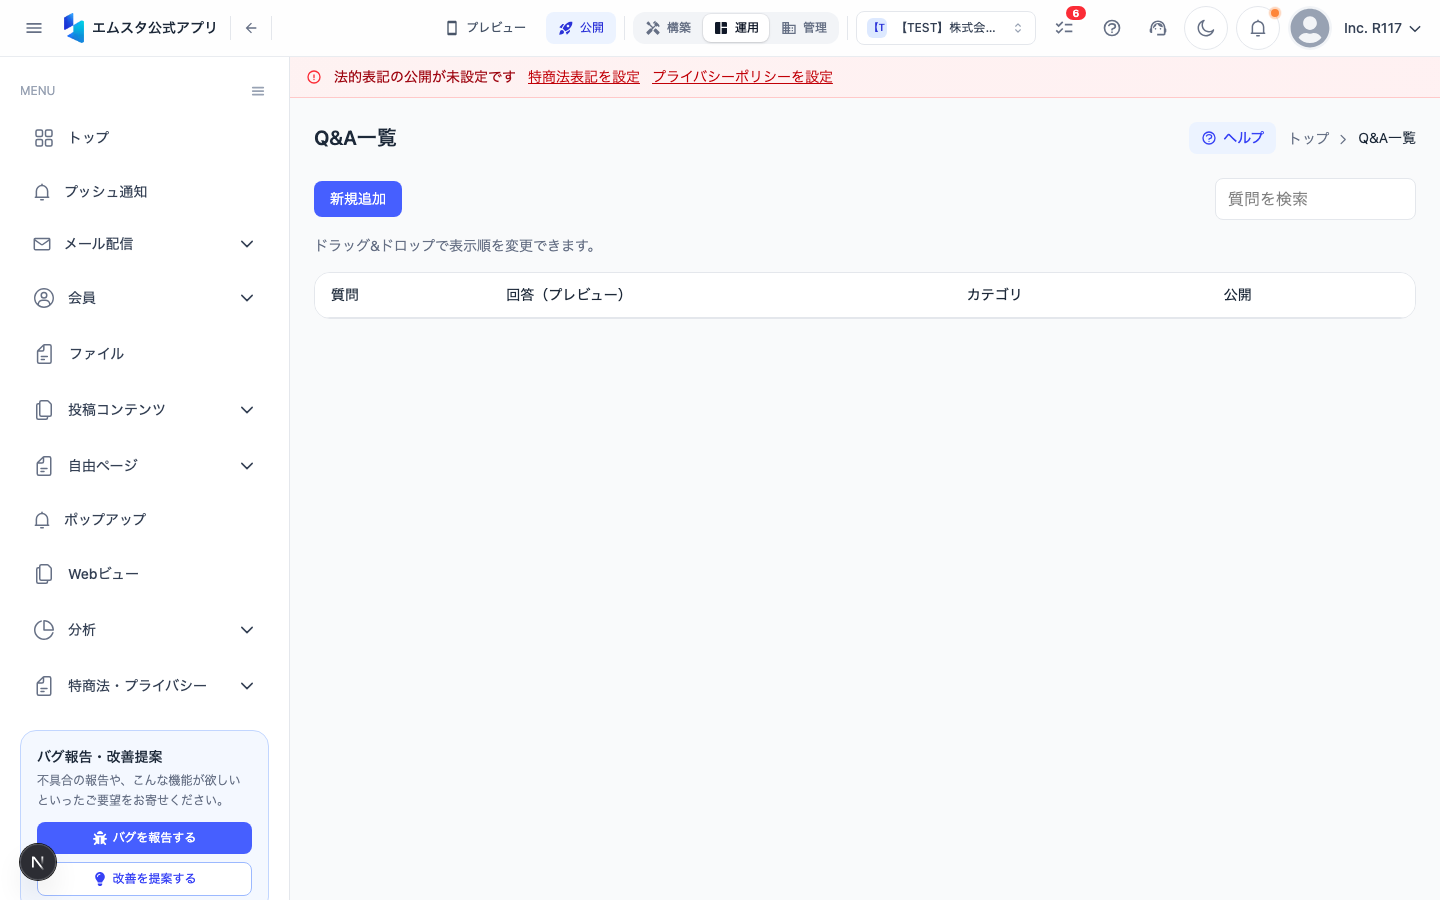Click the 公開 publish button
Image resolution: width=1440 pixels, height=900 pixels.
pyautogui.click(x=581, y=28)
